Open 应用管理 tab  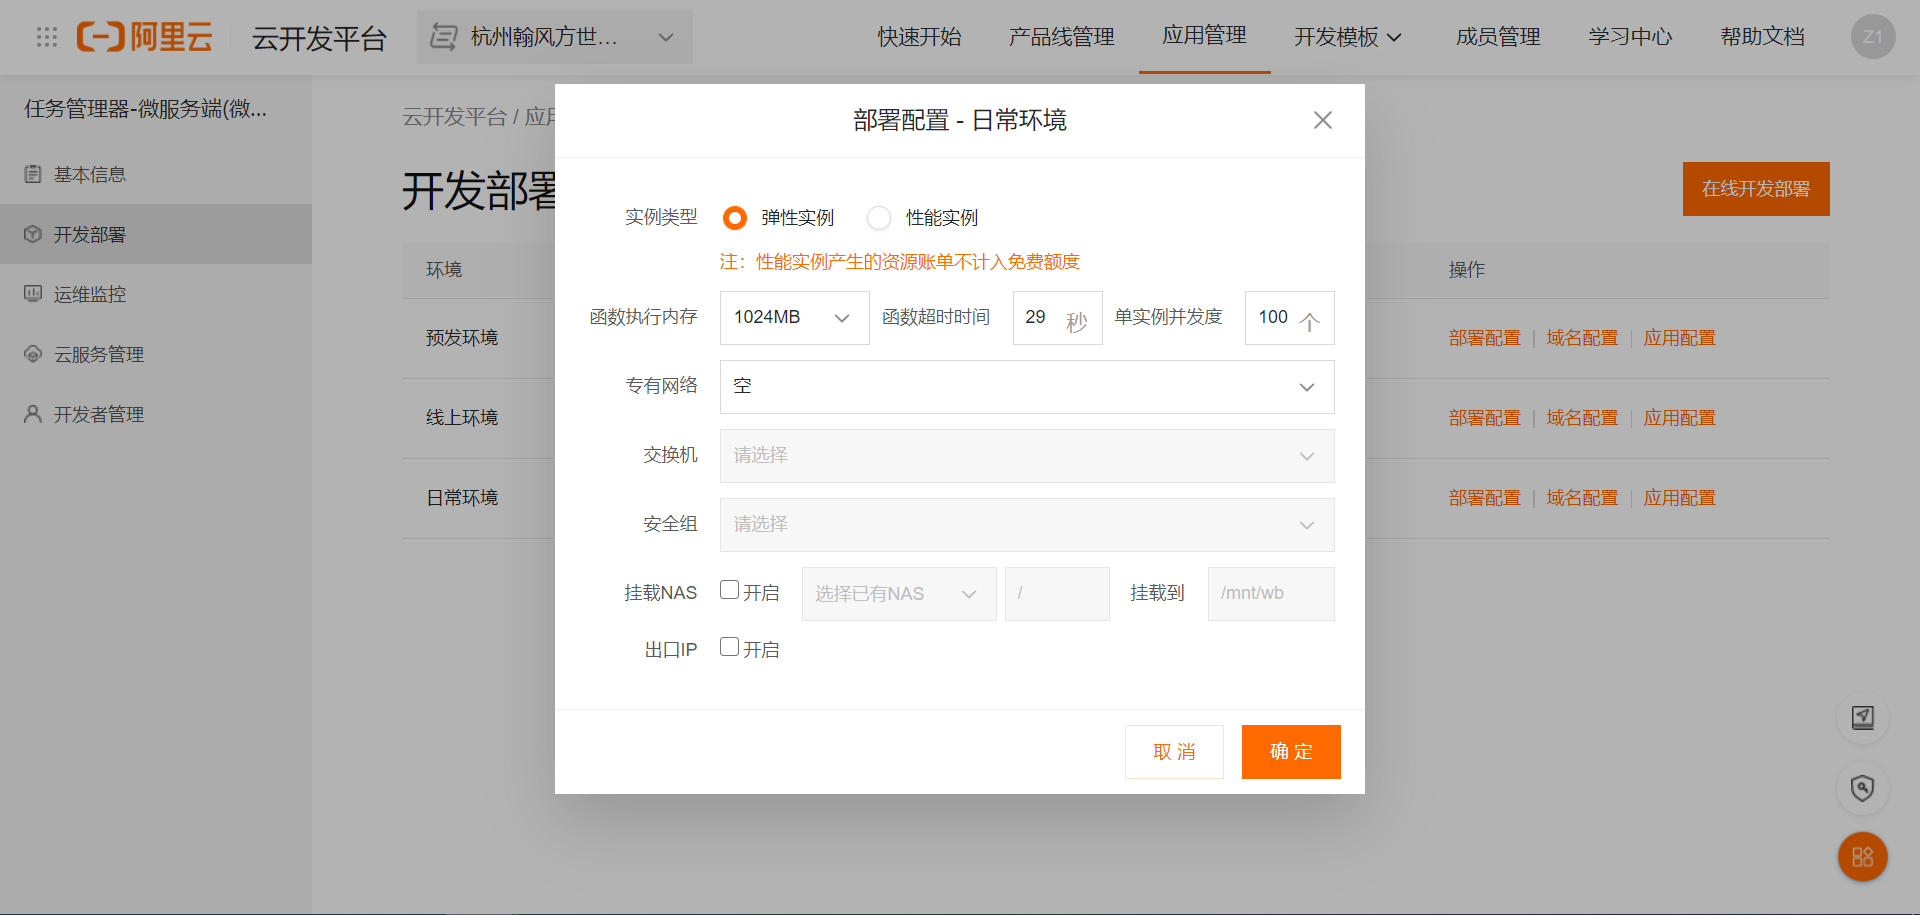1204,36
